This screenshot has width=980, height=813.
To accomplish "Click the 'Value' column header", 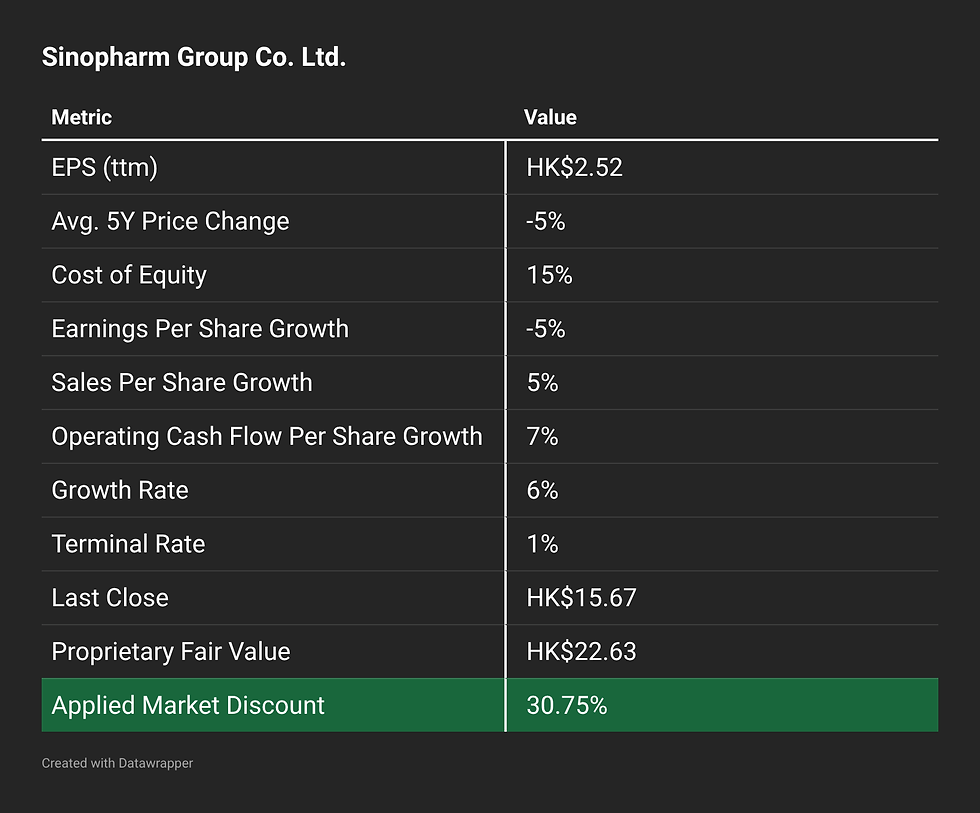I will pos(550,117).
